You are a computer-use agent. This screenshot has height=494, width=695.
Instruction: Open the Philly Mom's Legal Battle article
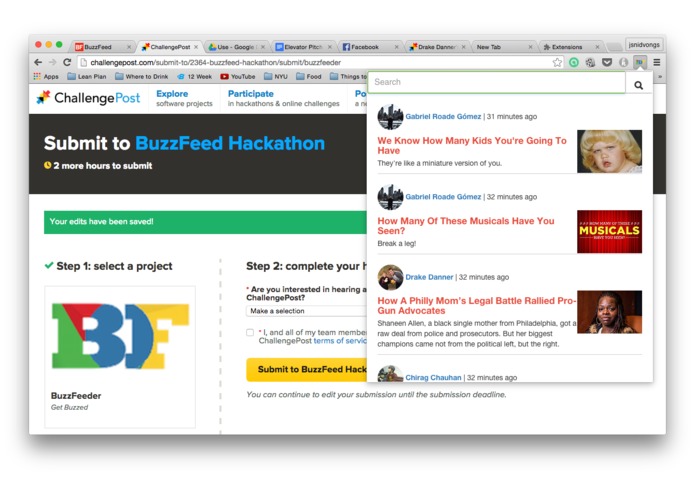coord(476,306)
